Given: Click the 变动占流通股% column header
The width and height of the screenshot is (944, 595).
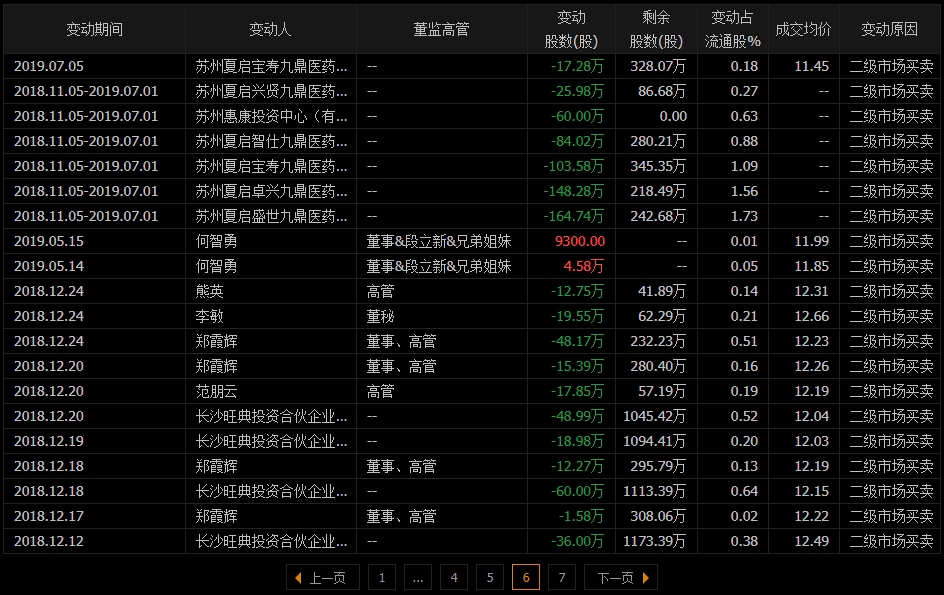Looking at the screenshot, I should coord(733,30).
